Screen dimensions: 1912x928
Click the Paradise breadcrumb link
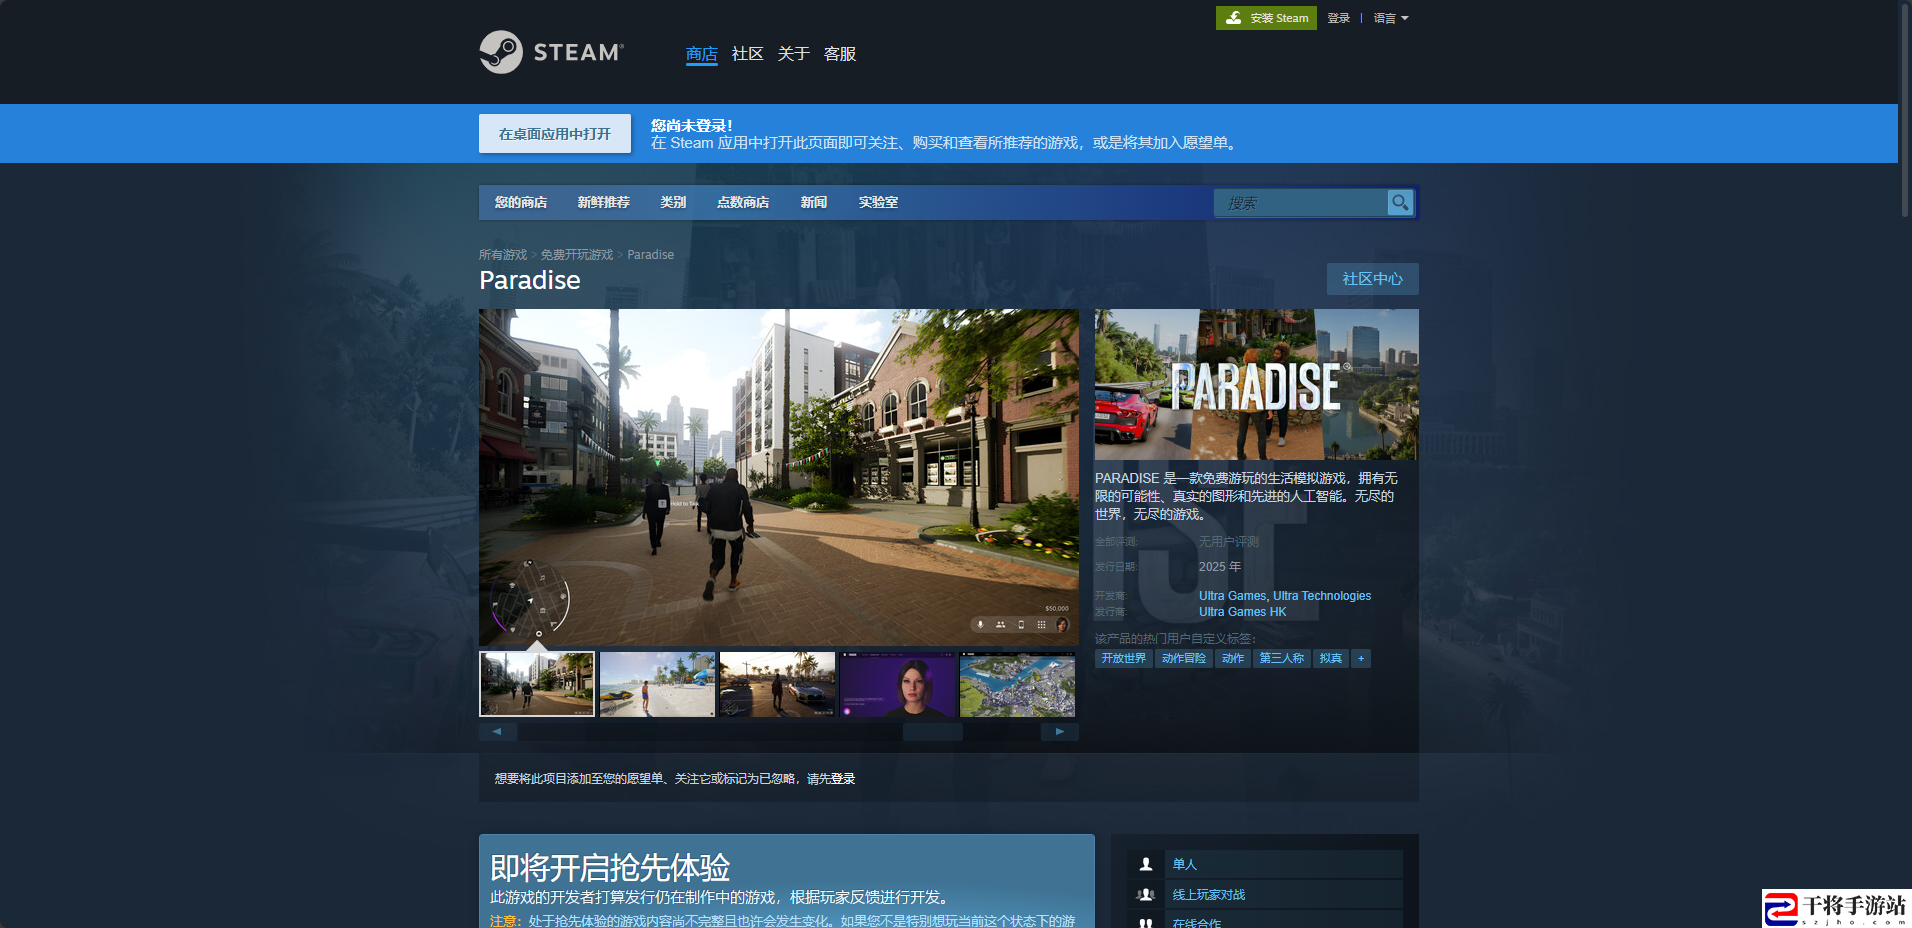click(x=650, y=255)
